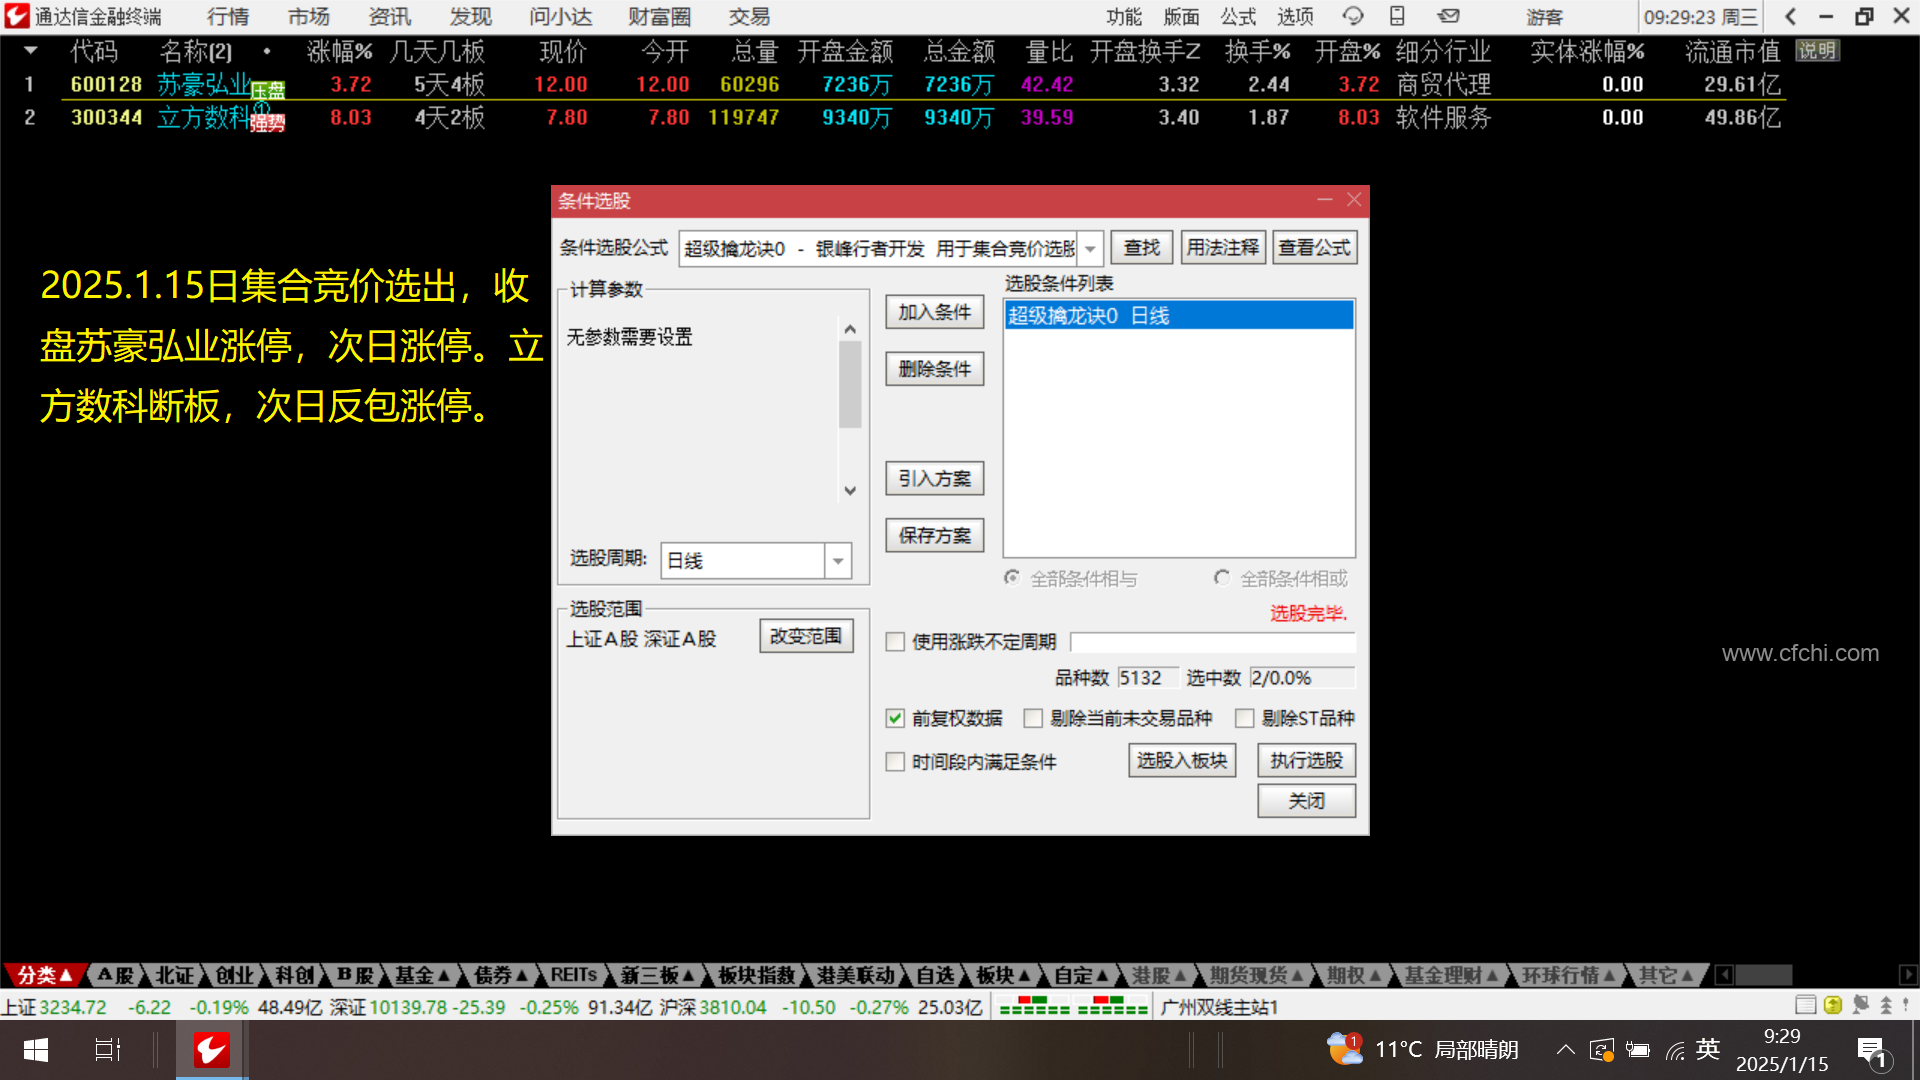Expand the 选股周期 日线 dropdown

[838, 561]
